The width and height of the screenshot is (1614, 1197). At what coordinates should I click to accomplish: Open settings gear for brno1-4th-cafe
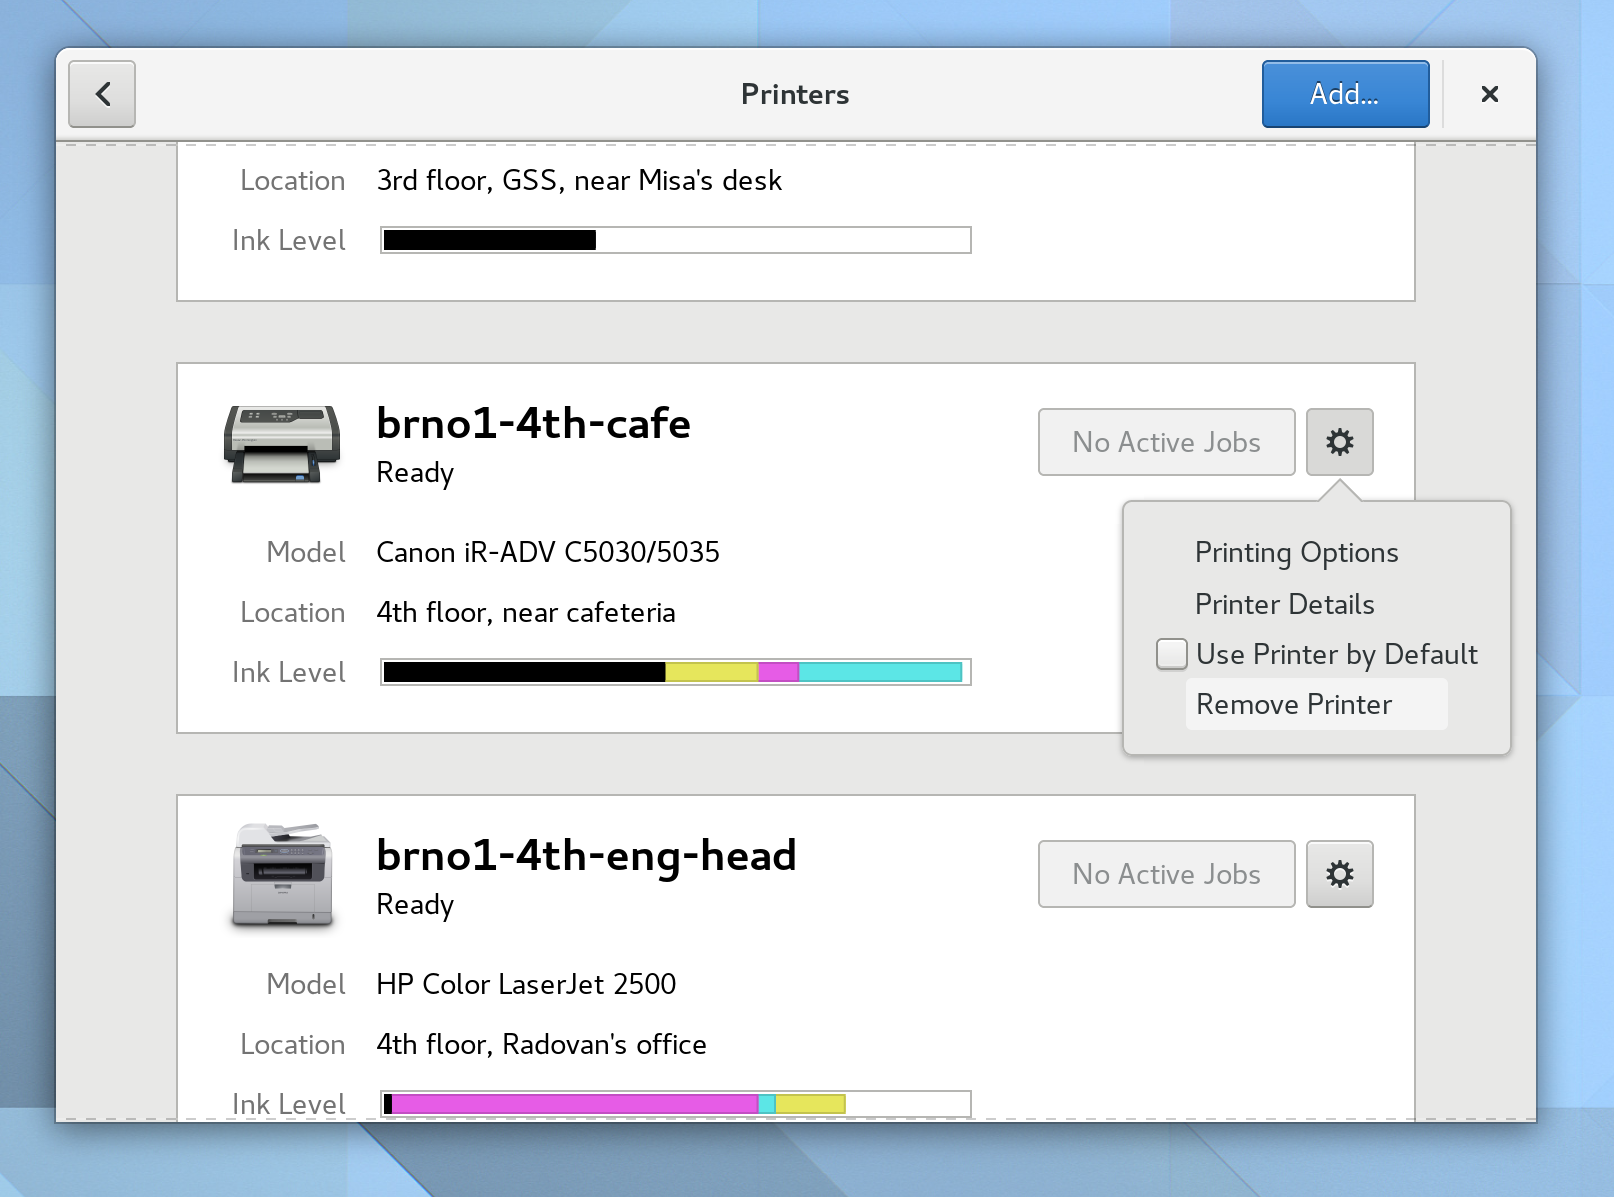click(x=1339, y=442)
